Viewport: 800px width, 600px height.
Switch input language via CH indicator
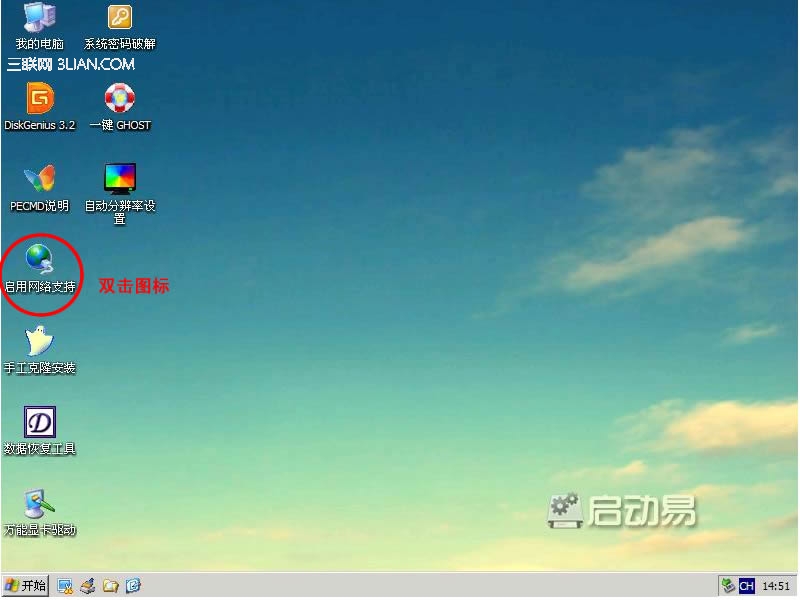pyautogui.click(x=746, y=586)
